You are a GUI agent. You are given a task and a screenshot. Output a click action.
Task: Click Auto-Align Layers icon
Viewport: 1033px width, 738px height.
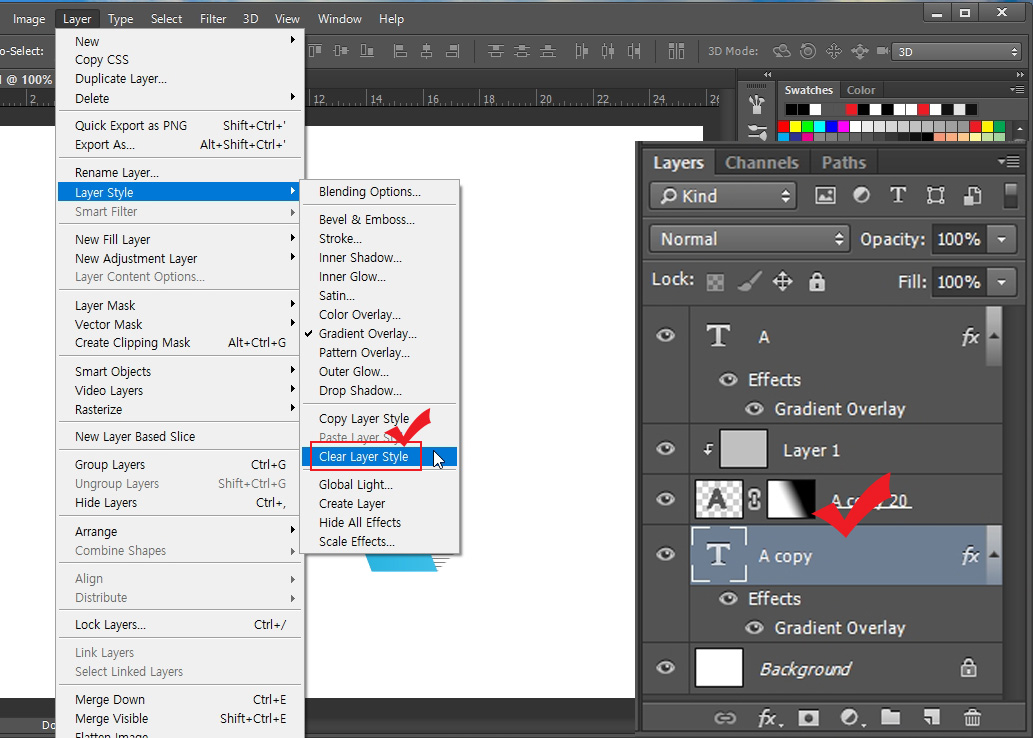(676, 51)
